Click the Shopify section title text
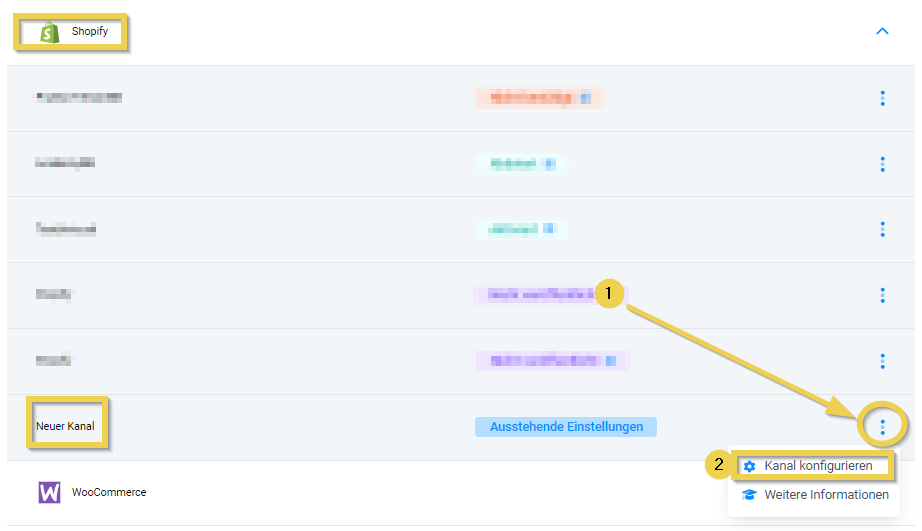Image resolution: width=922 pixels, height=531 pixels. pos(90,32)
